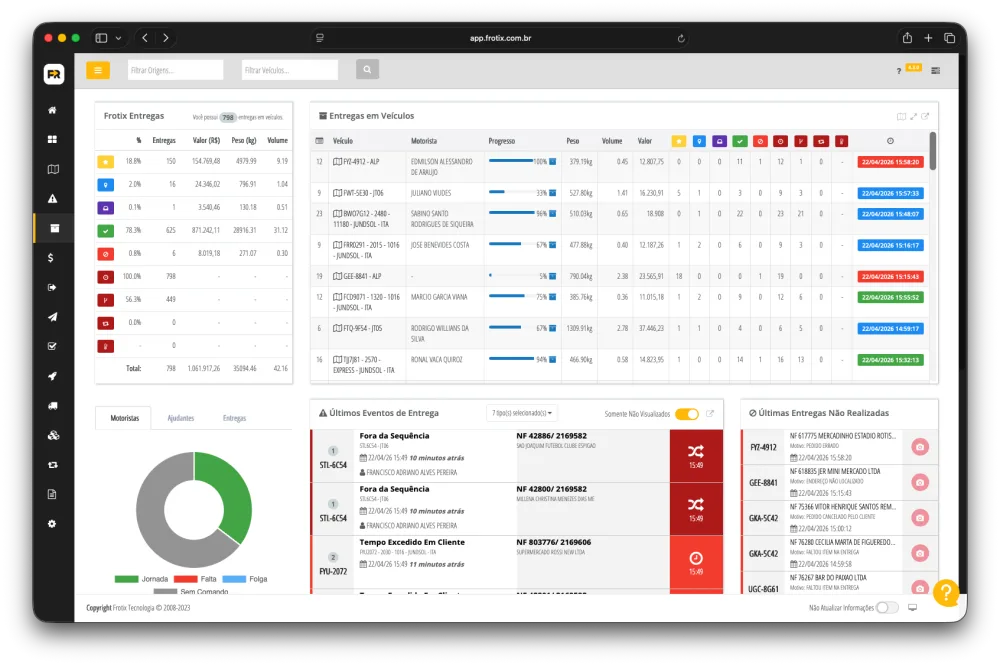Click driver name MARCIO GARCIA VIANA
Viewport: 1000px width, 666px height.
439,297
